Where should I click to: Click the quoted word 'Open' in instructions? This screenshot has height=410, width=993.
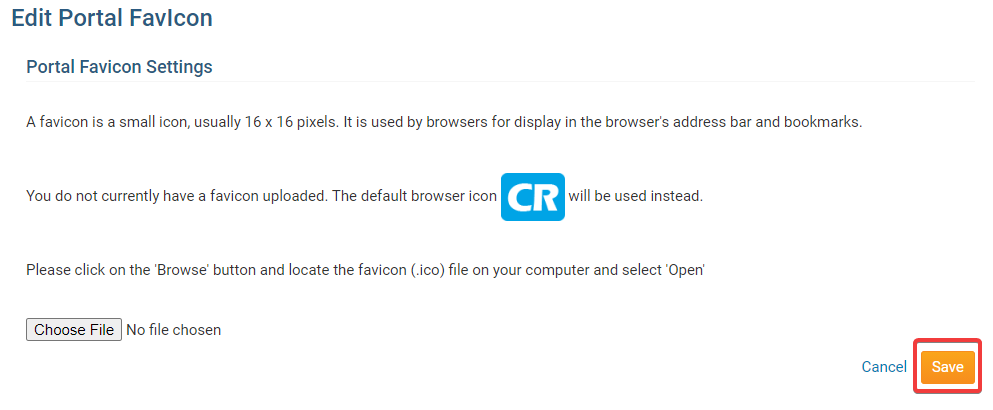(685, 270)
